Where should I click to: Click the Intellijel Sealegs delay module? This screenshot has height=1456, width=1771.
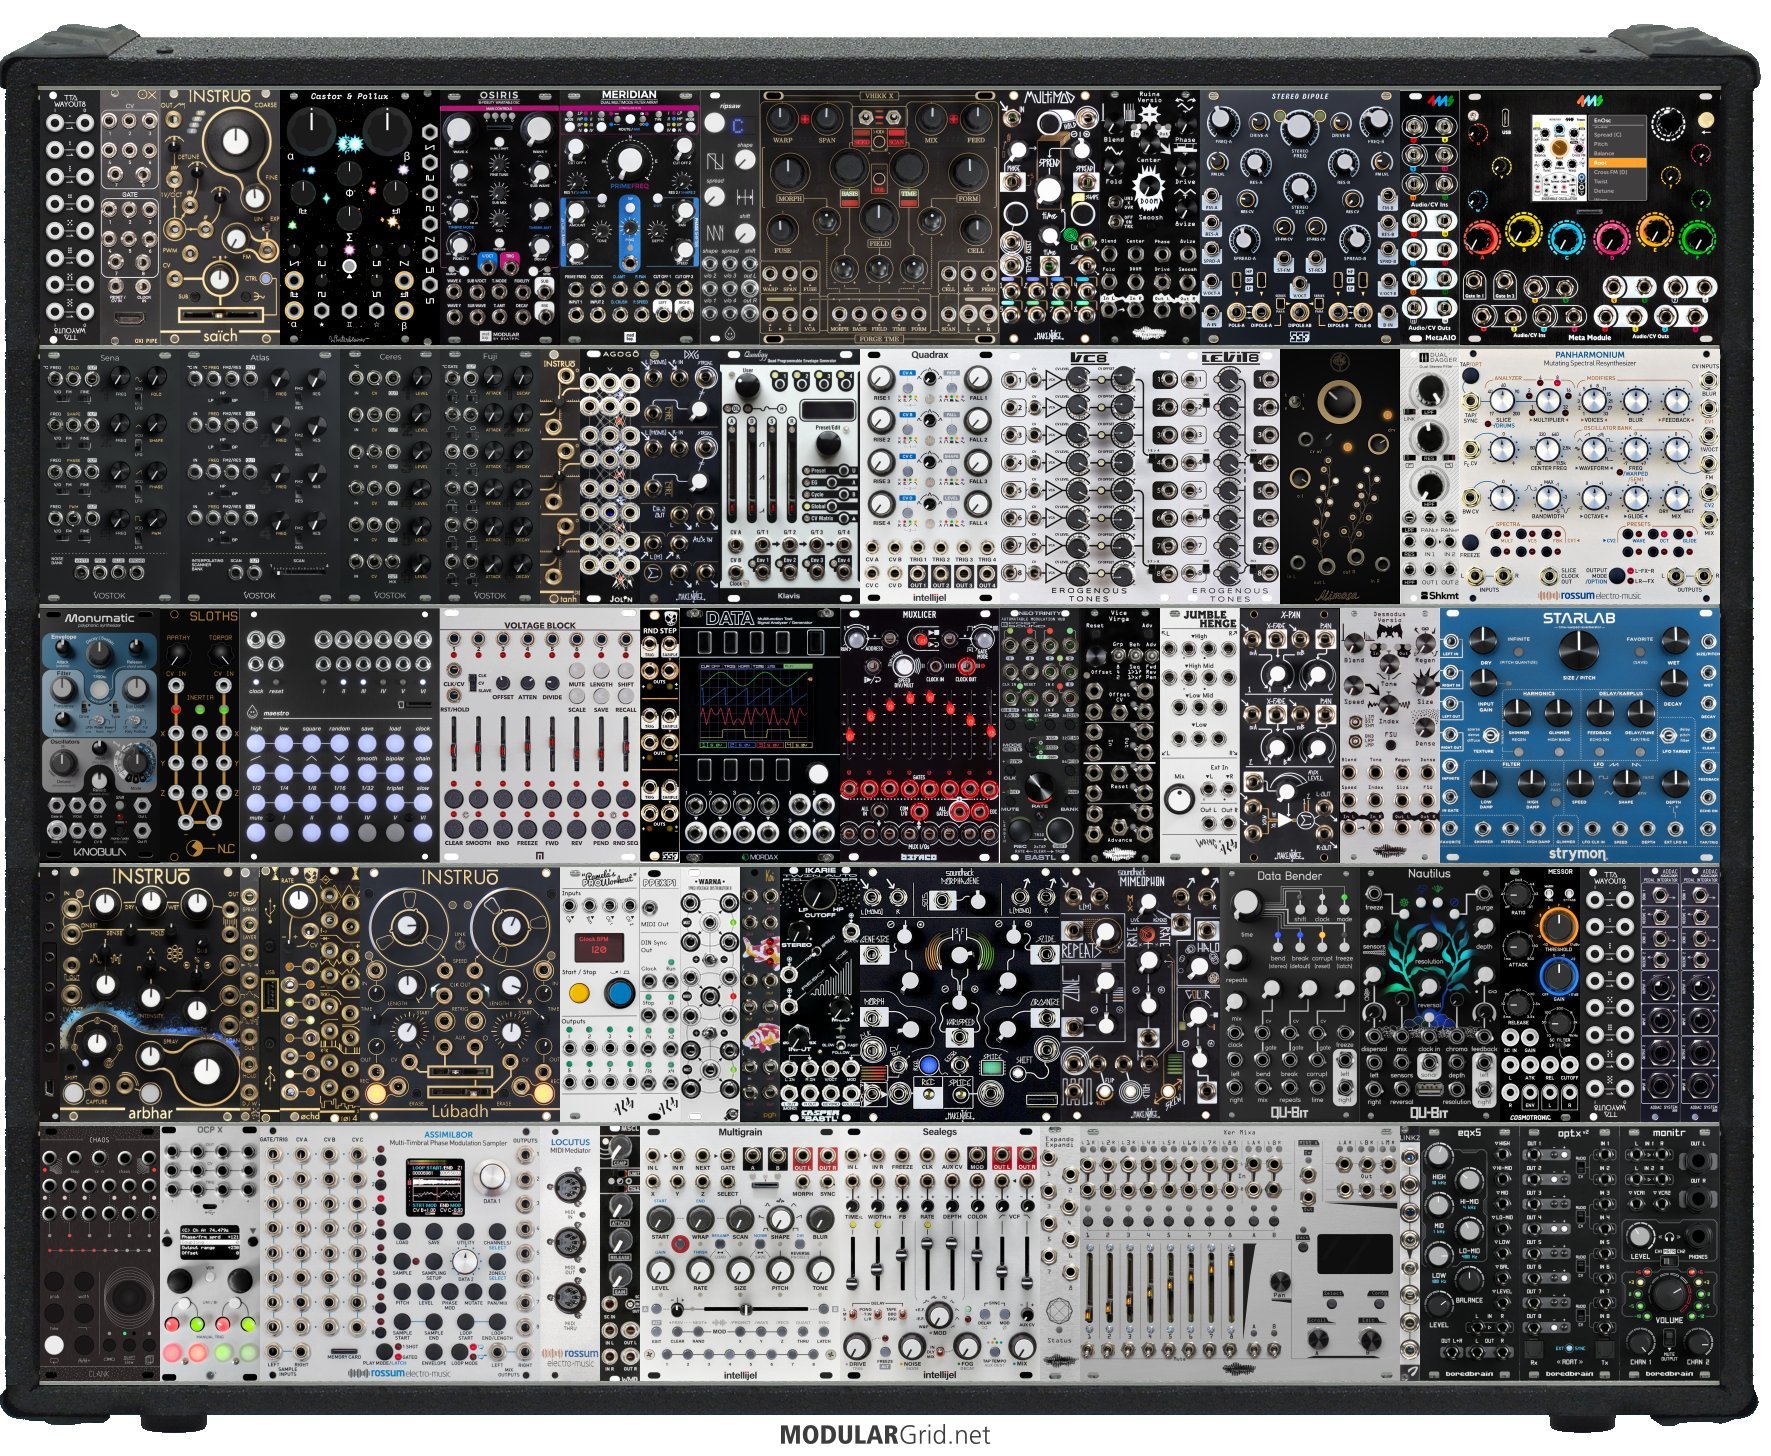940,1253
